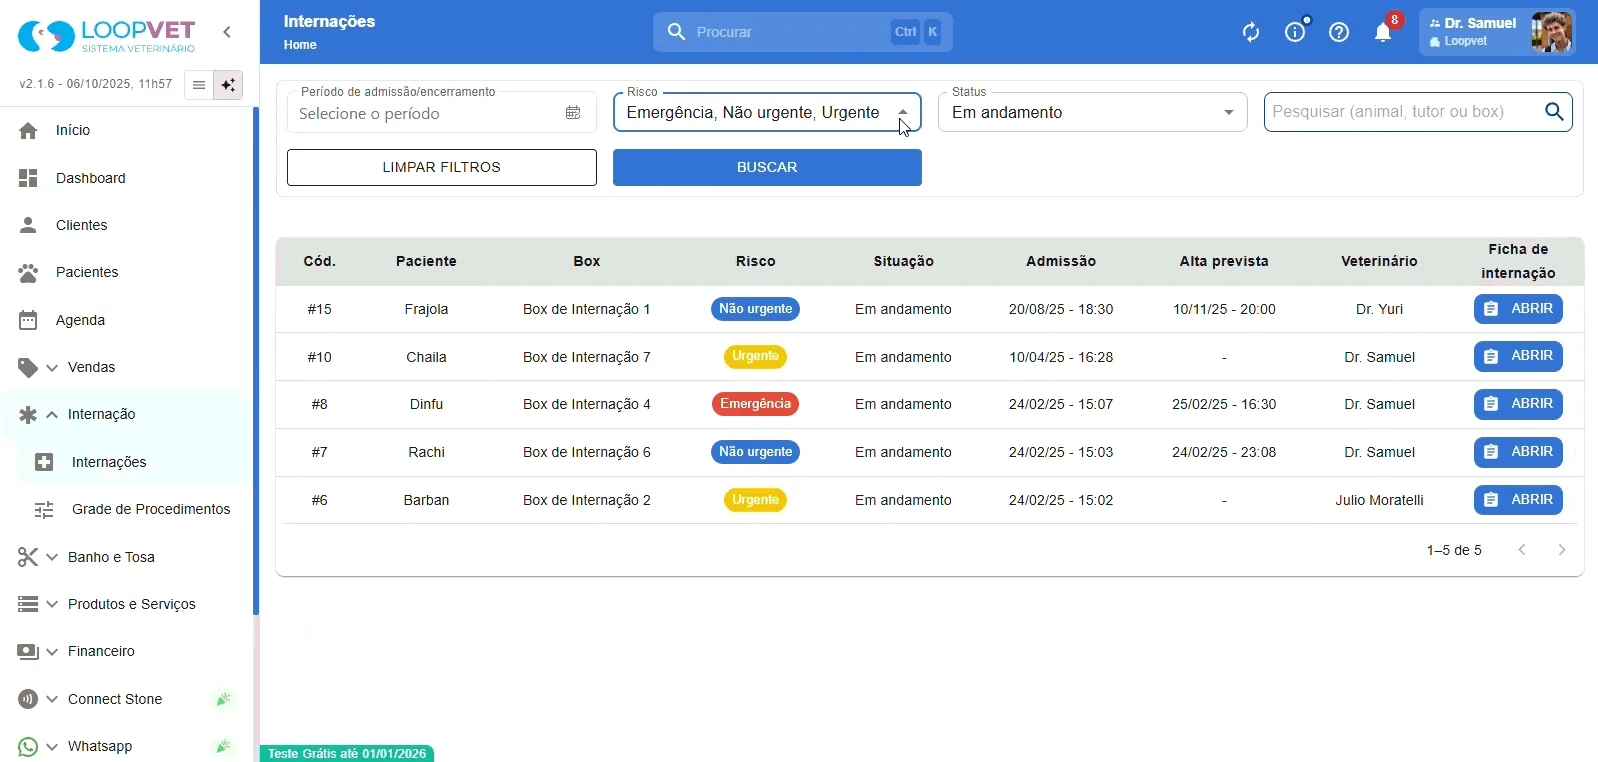Open the info circle icon in header
The image size is (1598, 762).
1295,32
